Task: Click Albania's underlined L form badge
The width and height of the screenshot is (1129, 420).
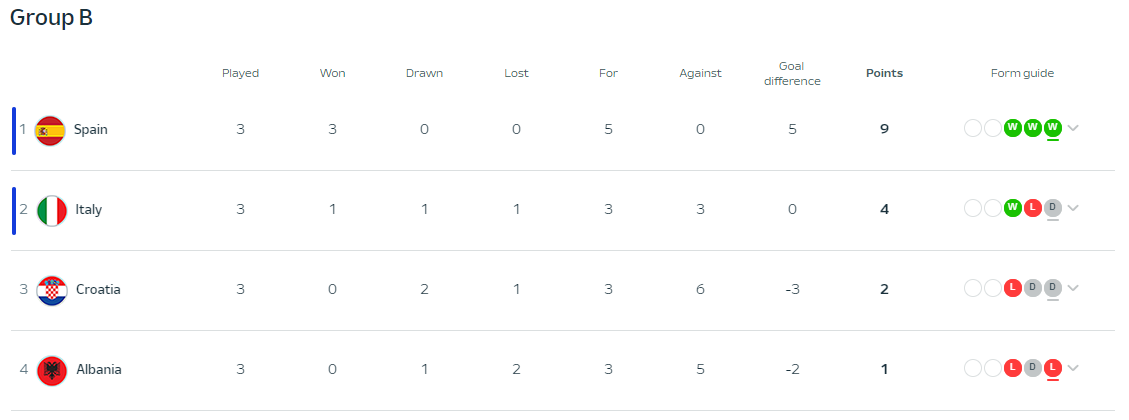Action: 1053,368
